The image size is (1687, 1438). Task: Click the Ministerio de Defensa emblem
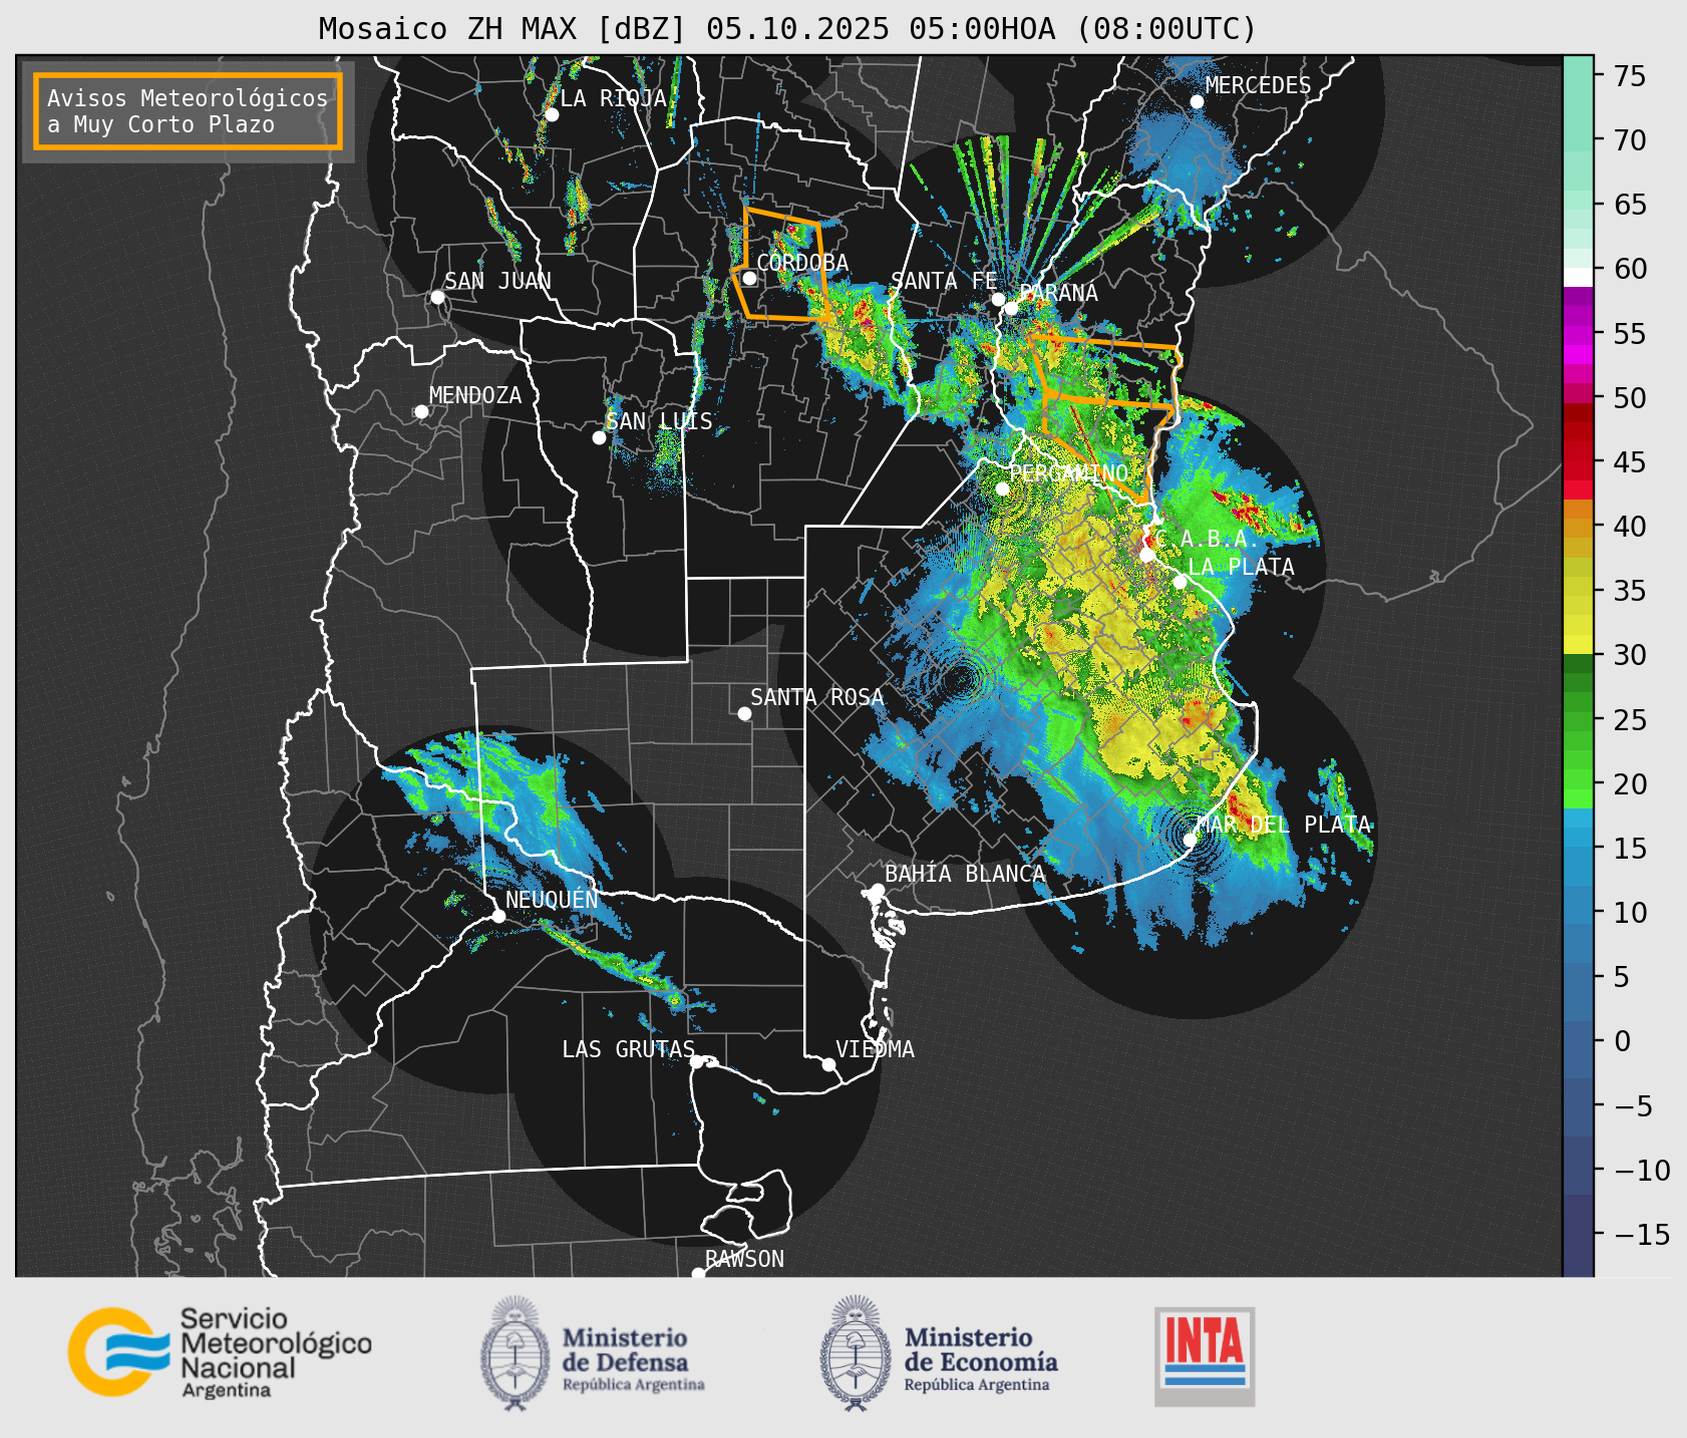[515, 1353]
